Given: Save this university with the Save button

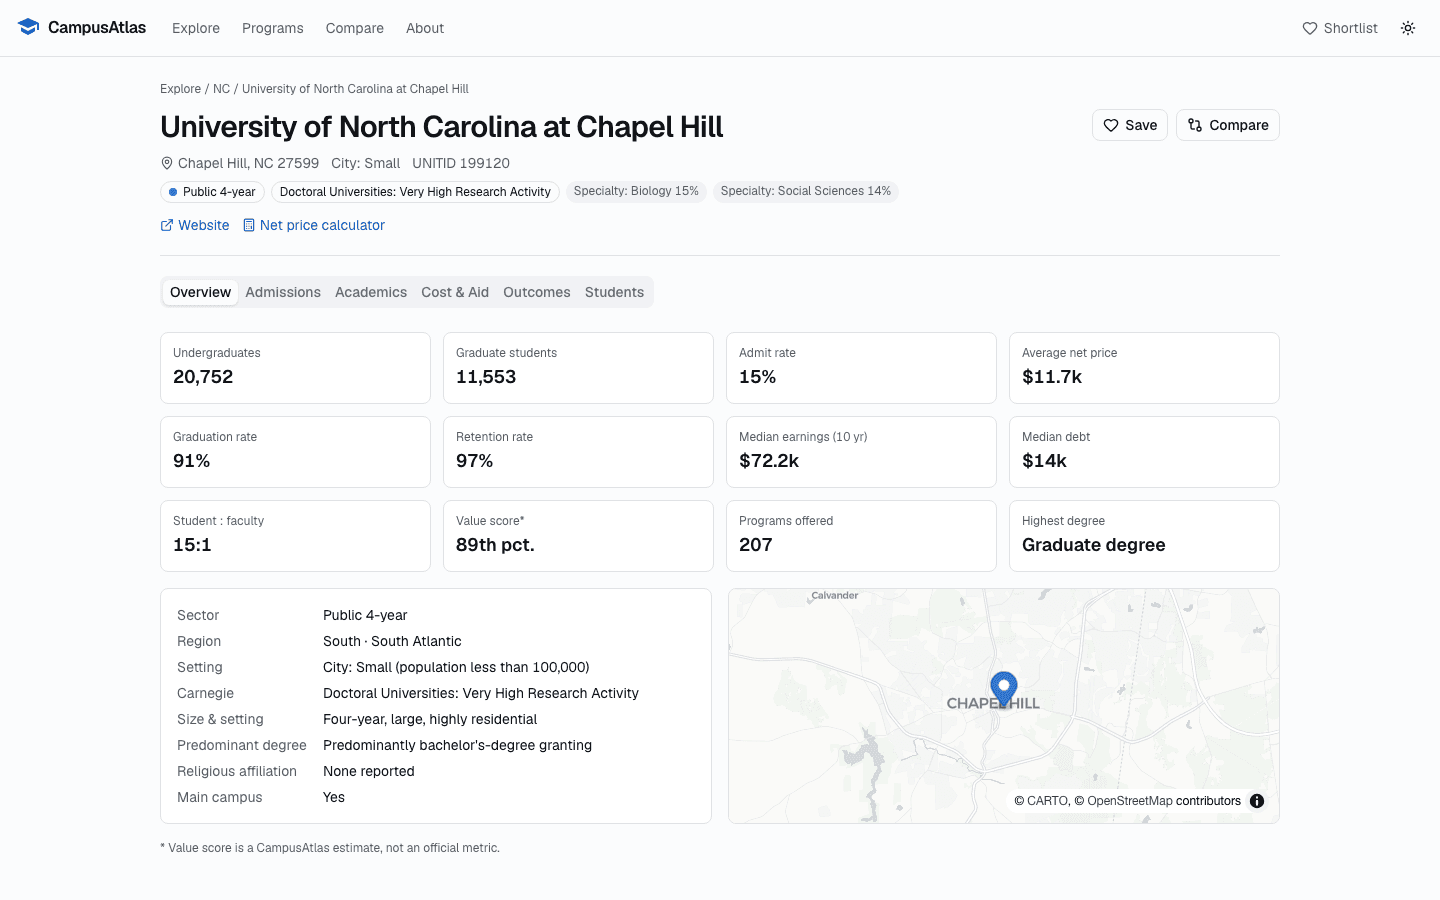Looking at the screenshot, I should [x=1130, y=125].
